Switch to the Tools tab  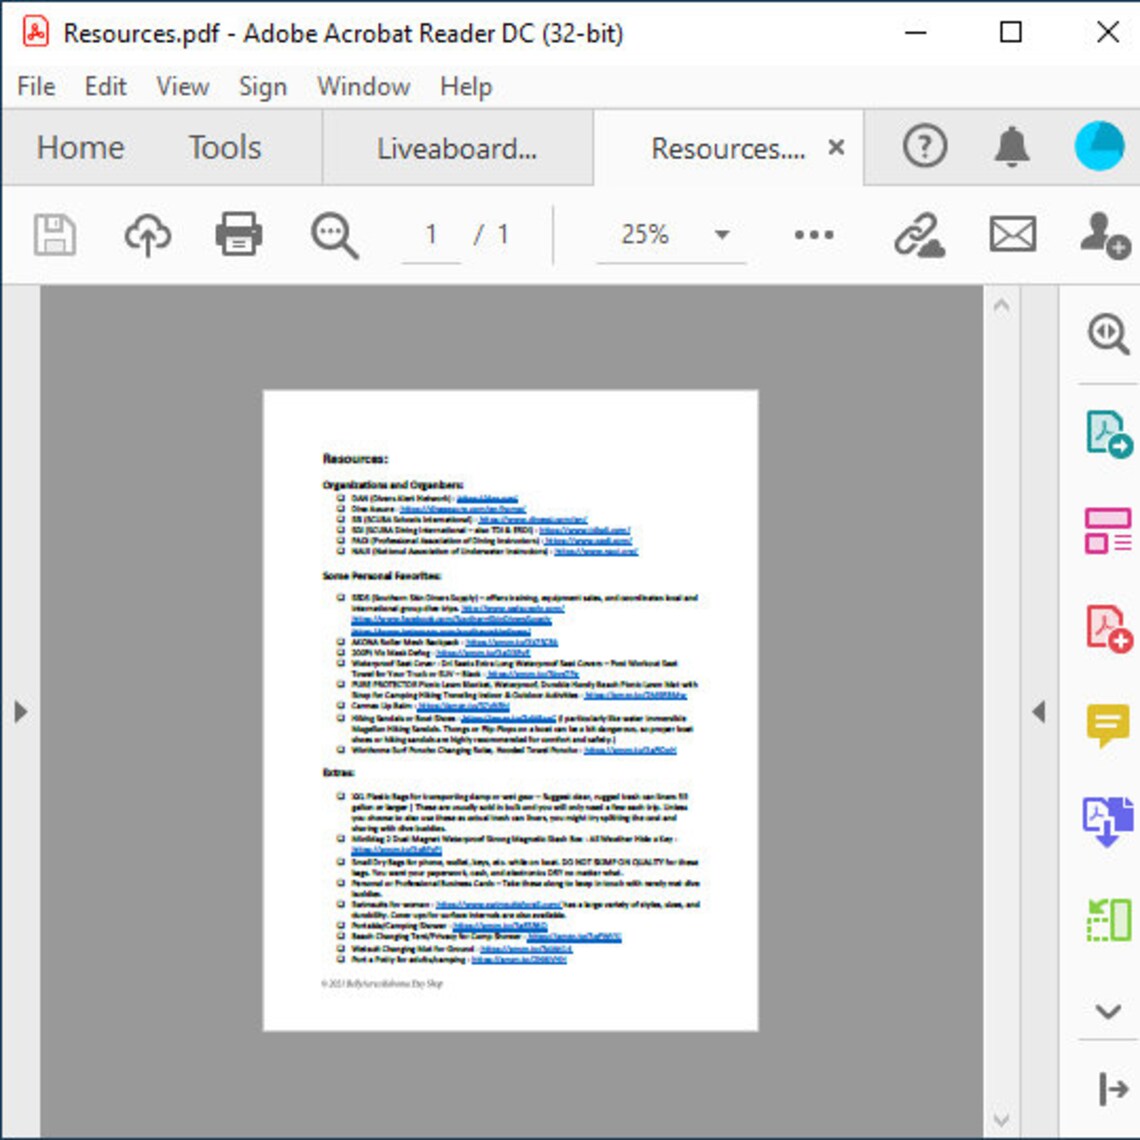(225, 148)
